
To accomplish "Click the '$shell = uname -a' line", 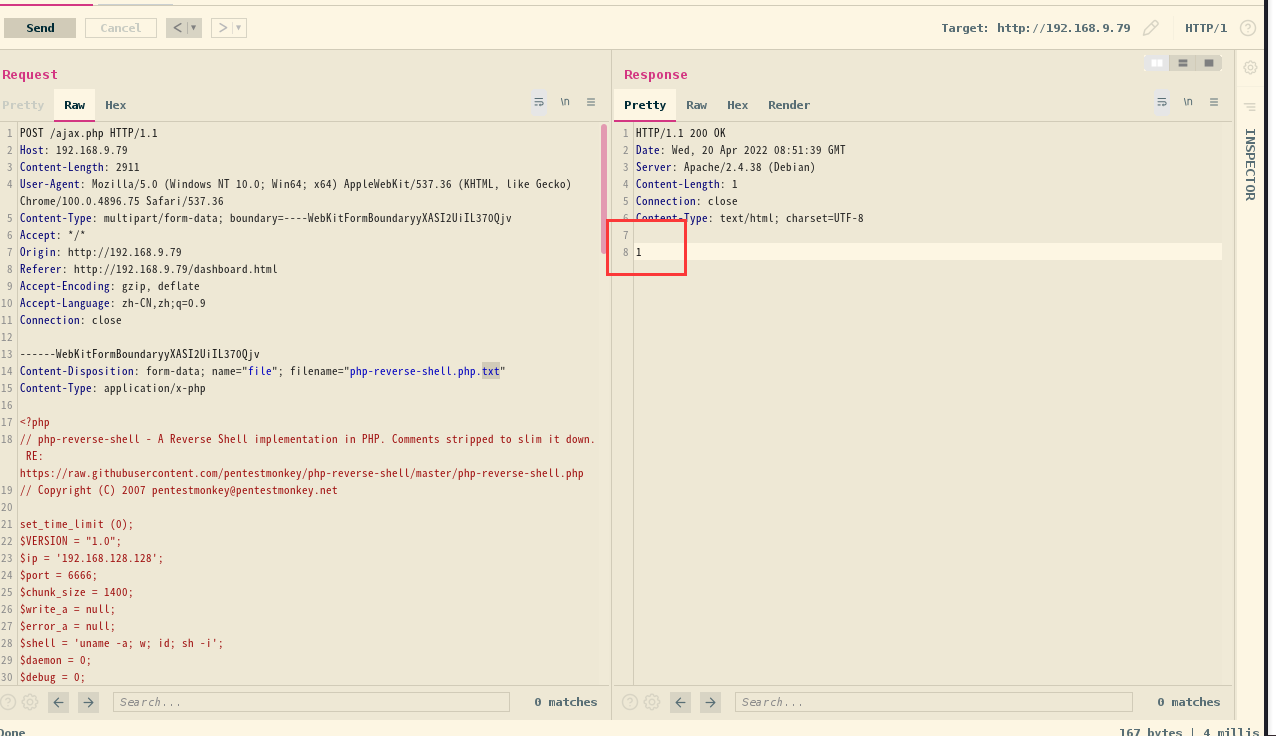I will 122,643.
